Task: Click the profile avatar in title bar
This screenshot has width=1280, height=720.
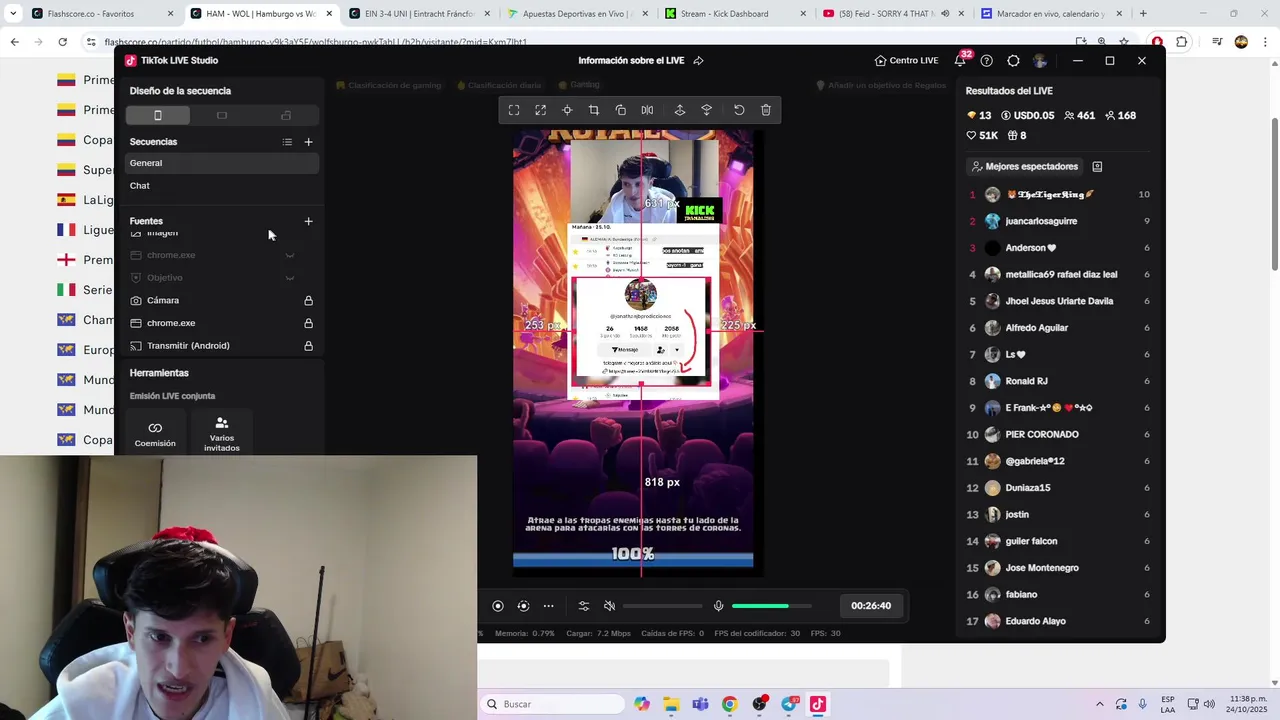Action: pos(1040,61)
